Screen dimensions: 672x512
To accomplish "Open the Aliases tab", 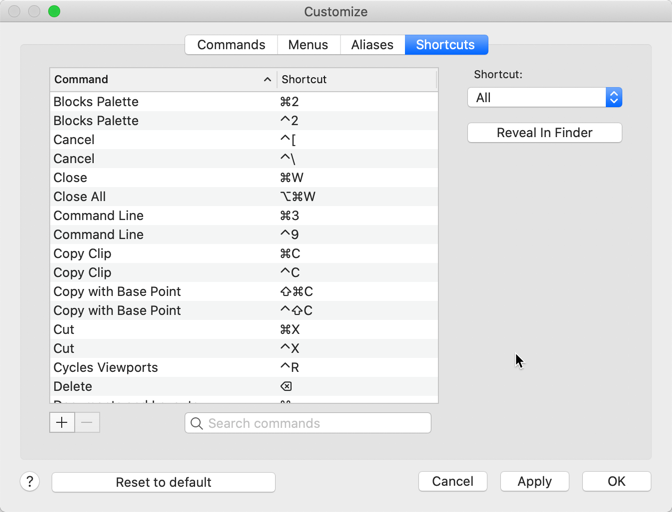I will 372,45.
